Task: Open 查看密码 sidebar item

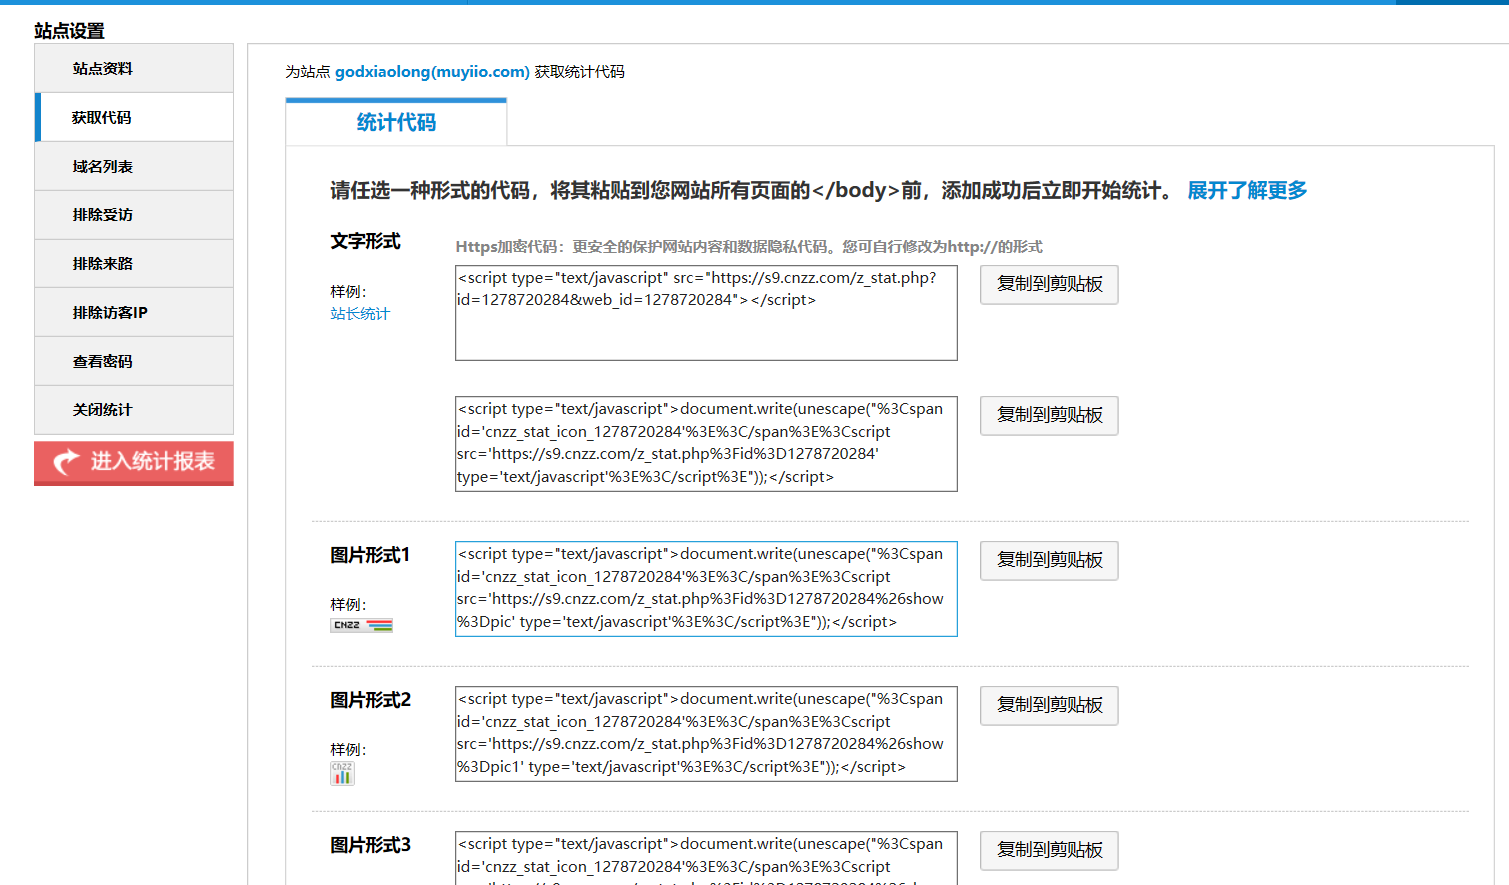Action: click(x=134, y=361)
